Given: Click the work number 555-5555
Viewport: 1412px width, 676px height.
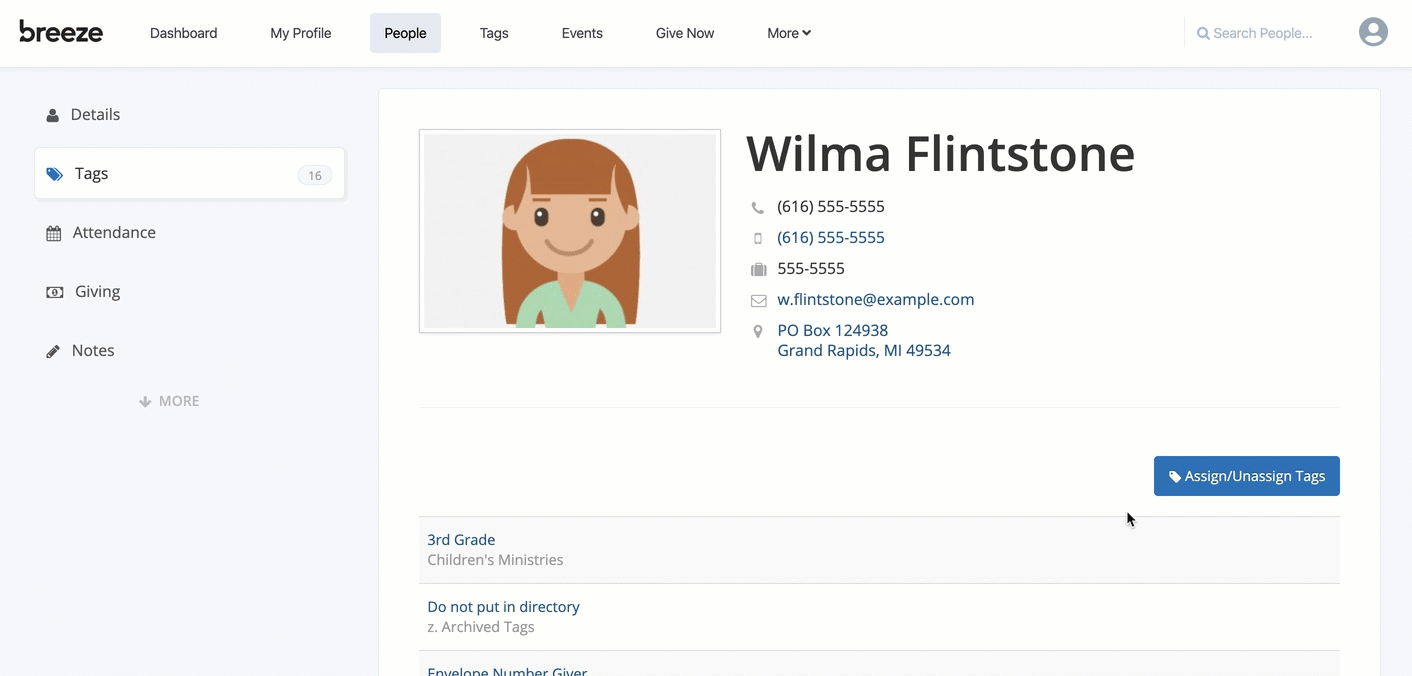Looking at the screenshot, I should tap(811, 269).
